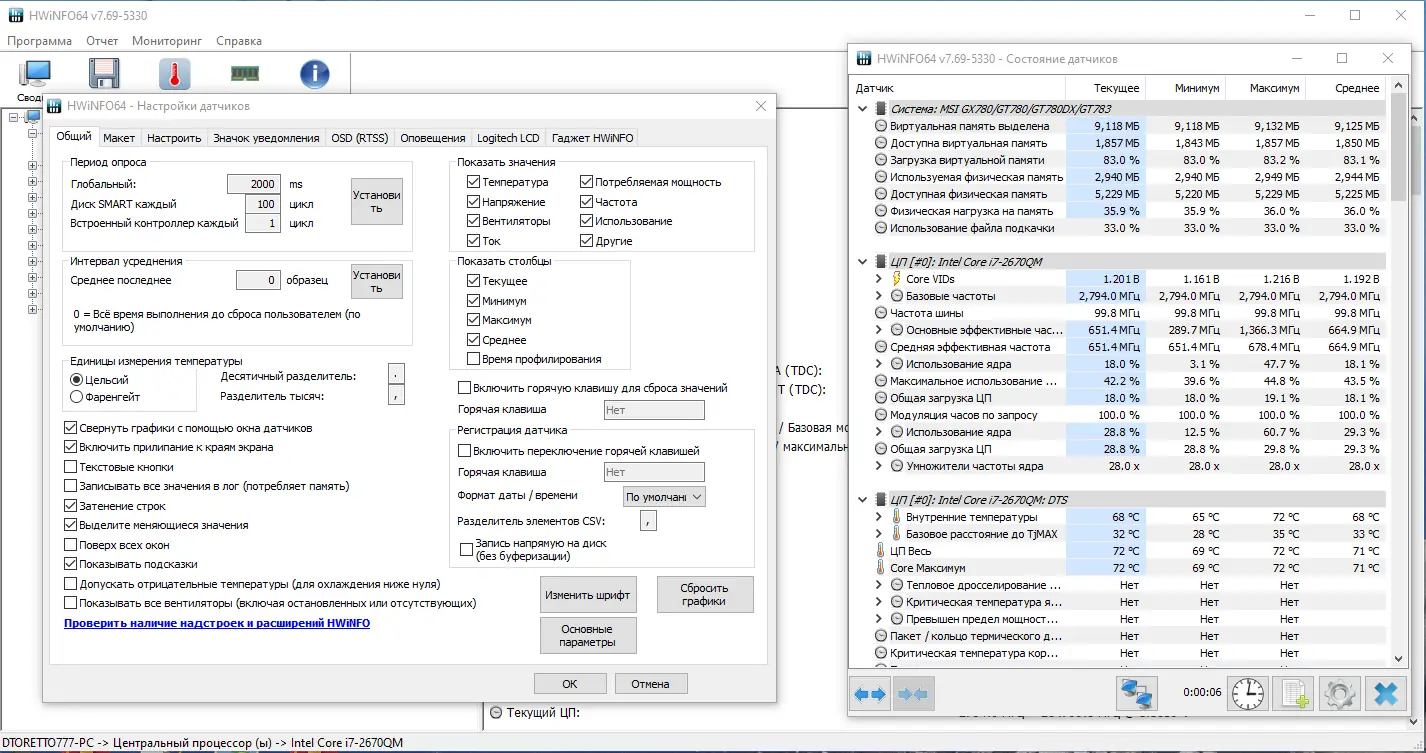
Task: Expand the Внутренние температуры row
Action: coord(878,517)
